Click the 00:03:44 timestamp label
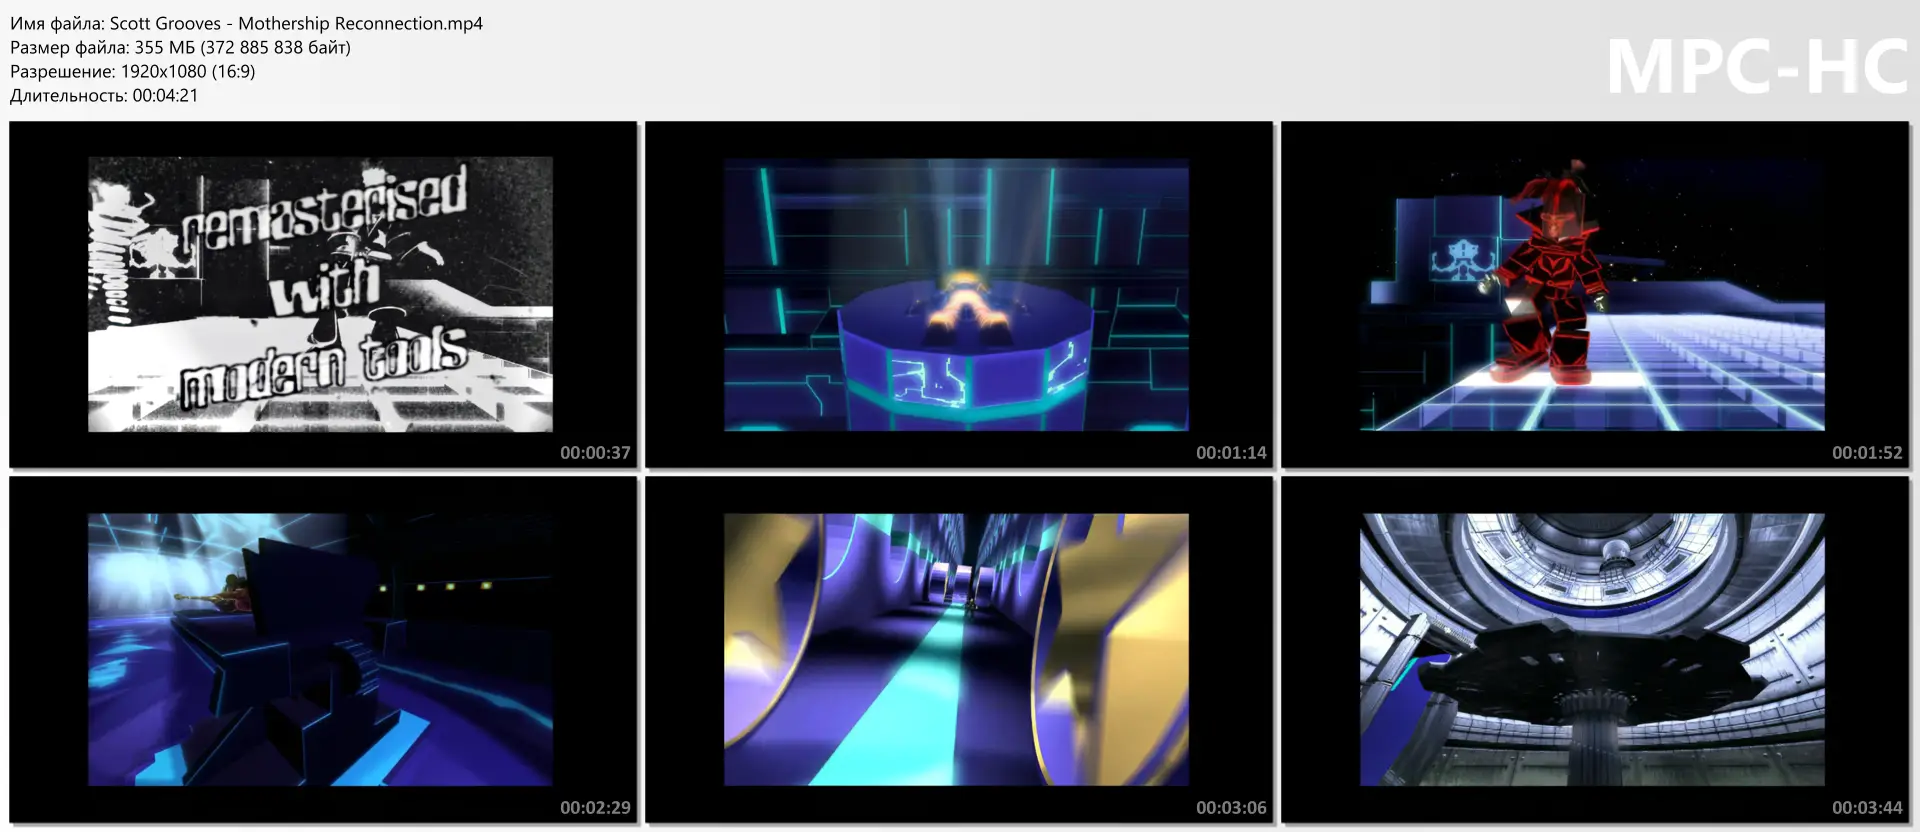 click(x=1867, y=808)
